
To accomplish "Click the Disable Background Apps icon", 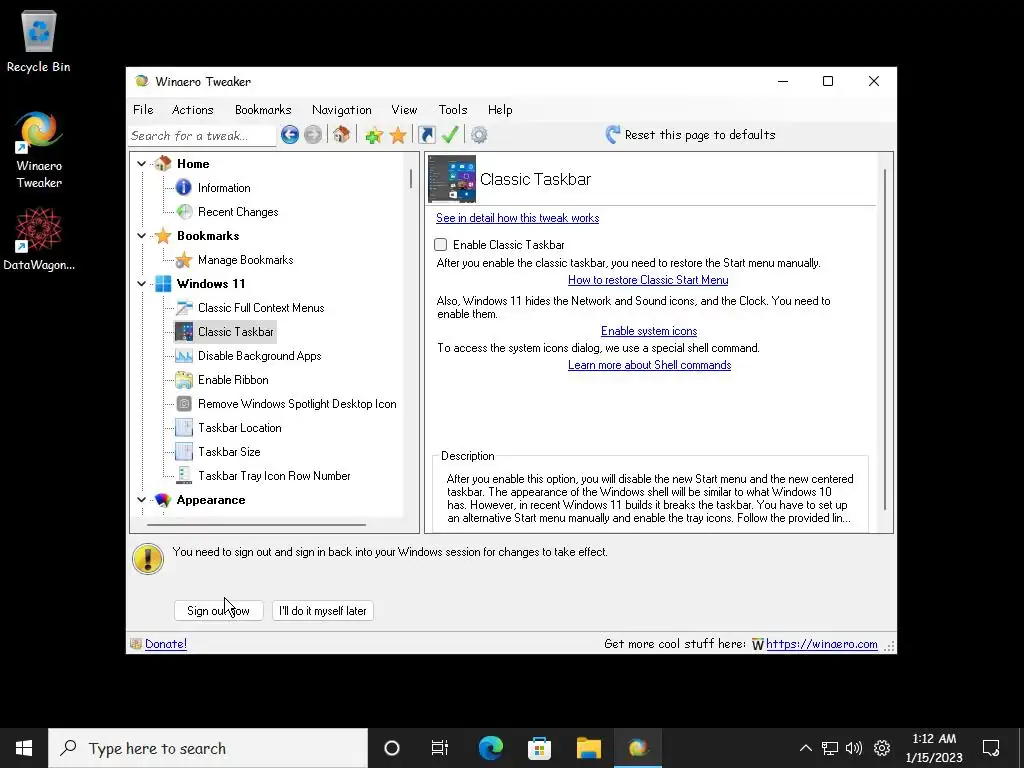I will 184,356.
